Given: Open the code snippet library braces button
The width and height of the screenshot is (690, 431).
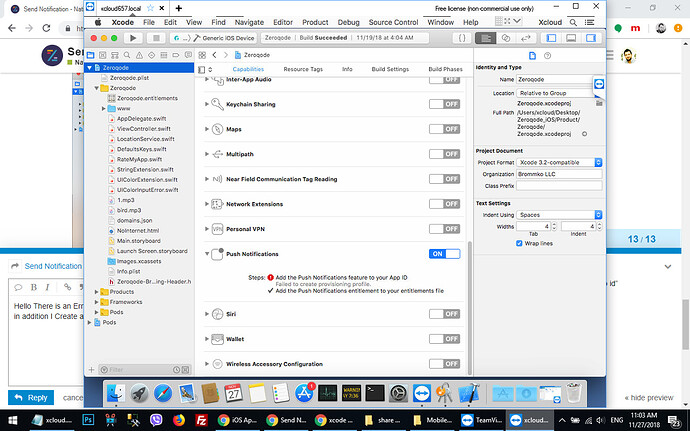Looking at the screenshot, I should [462, 38].
